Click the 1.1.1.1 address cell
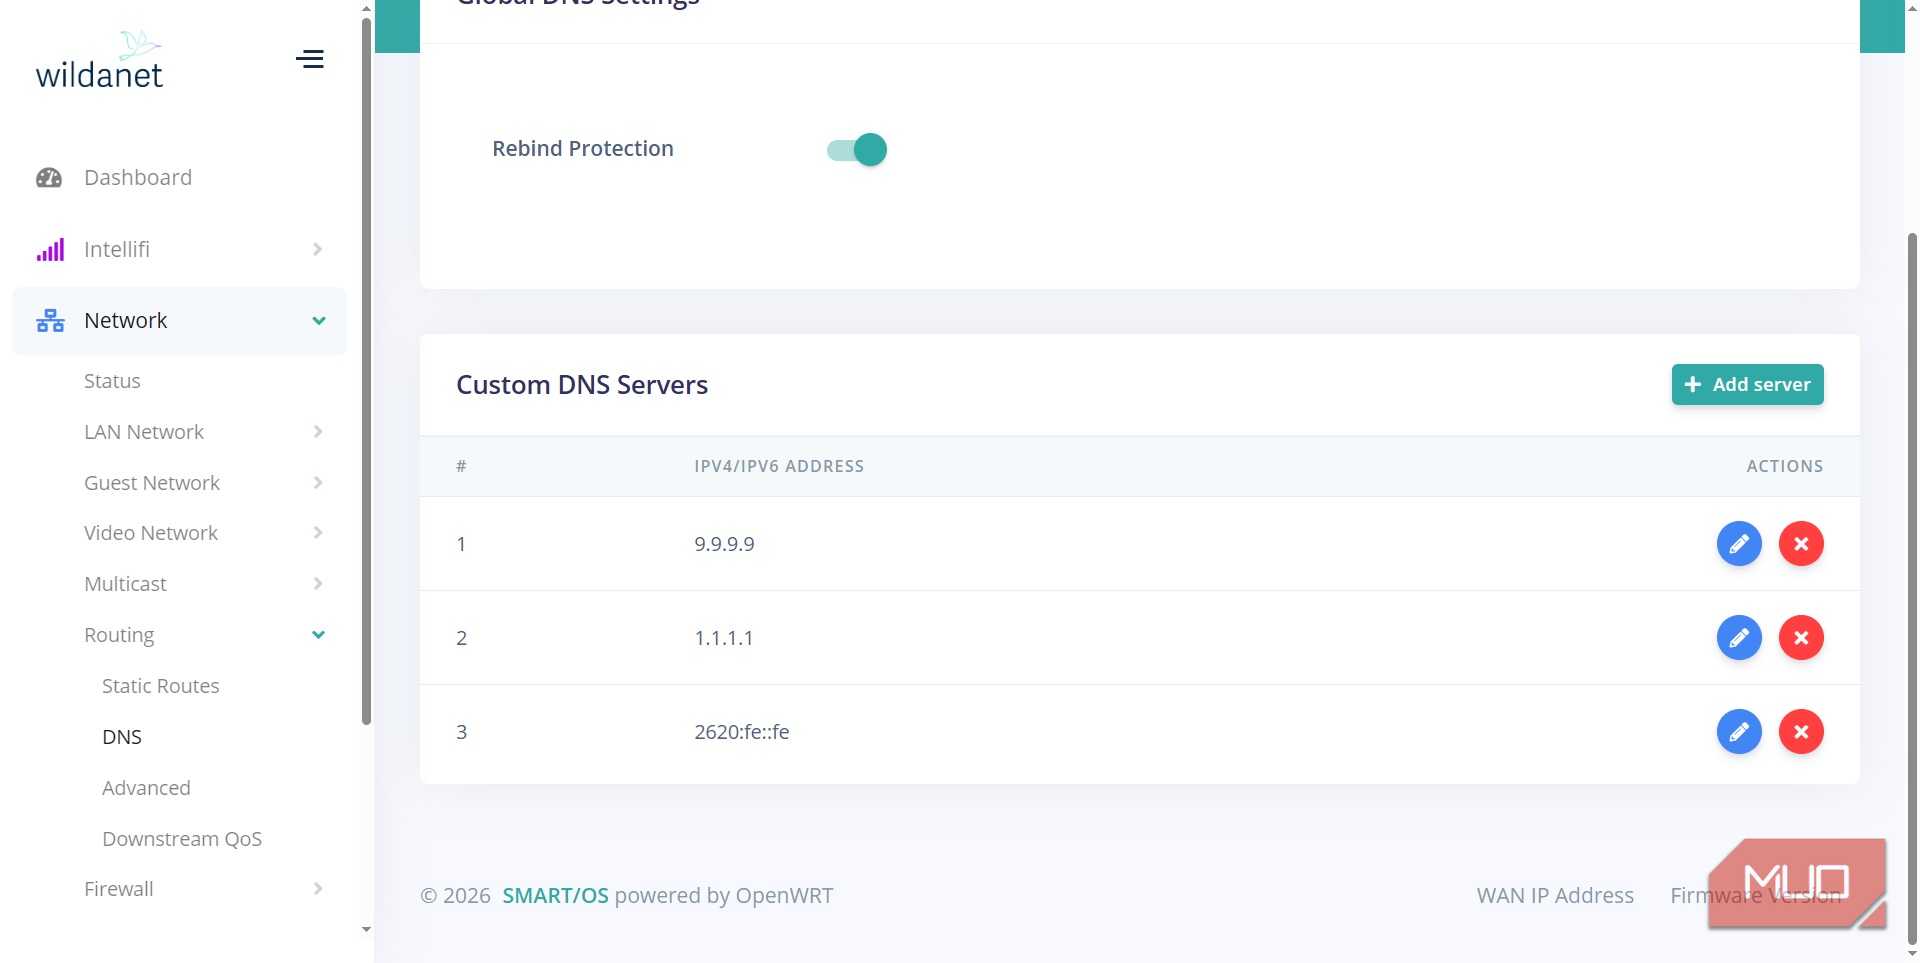Screen dimensions: 1920x963 (724, 638)
